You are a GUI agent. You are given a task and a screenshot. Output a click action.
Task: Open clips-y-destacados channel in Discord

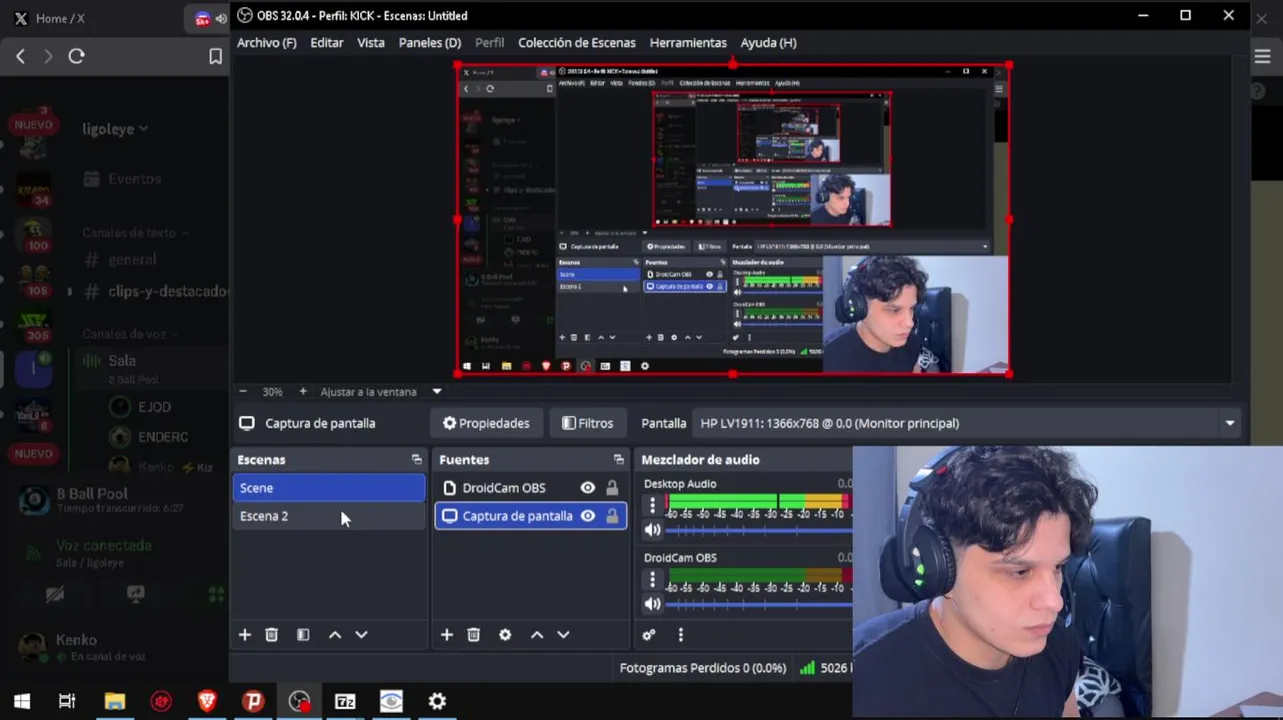click(x=156, y=291)
